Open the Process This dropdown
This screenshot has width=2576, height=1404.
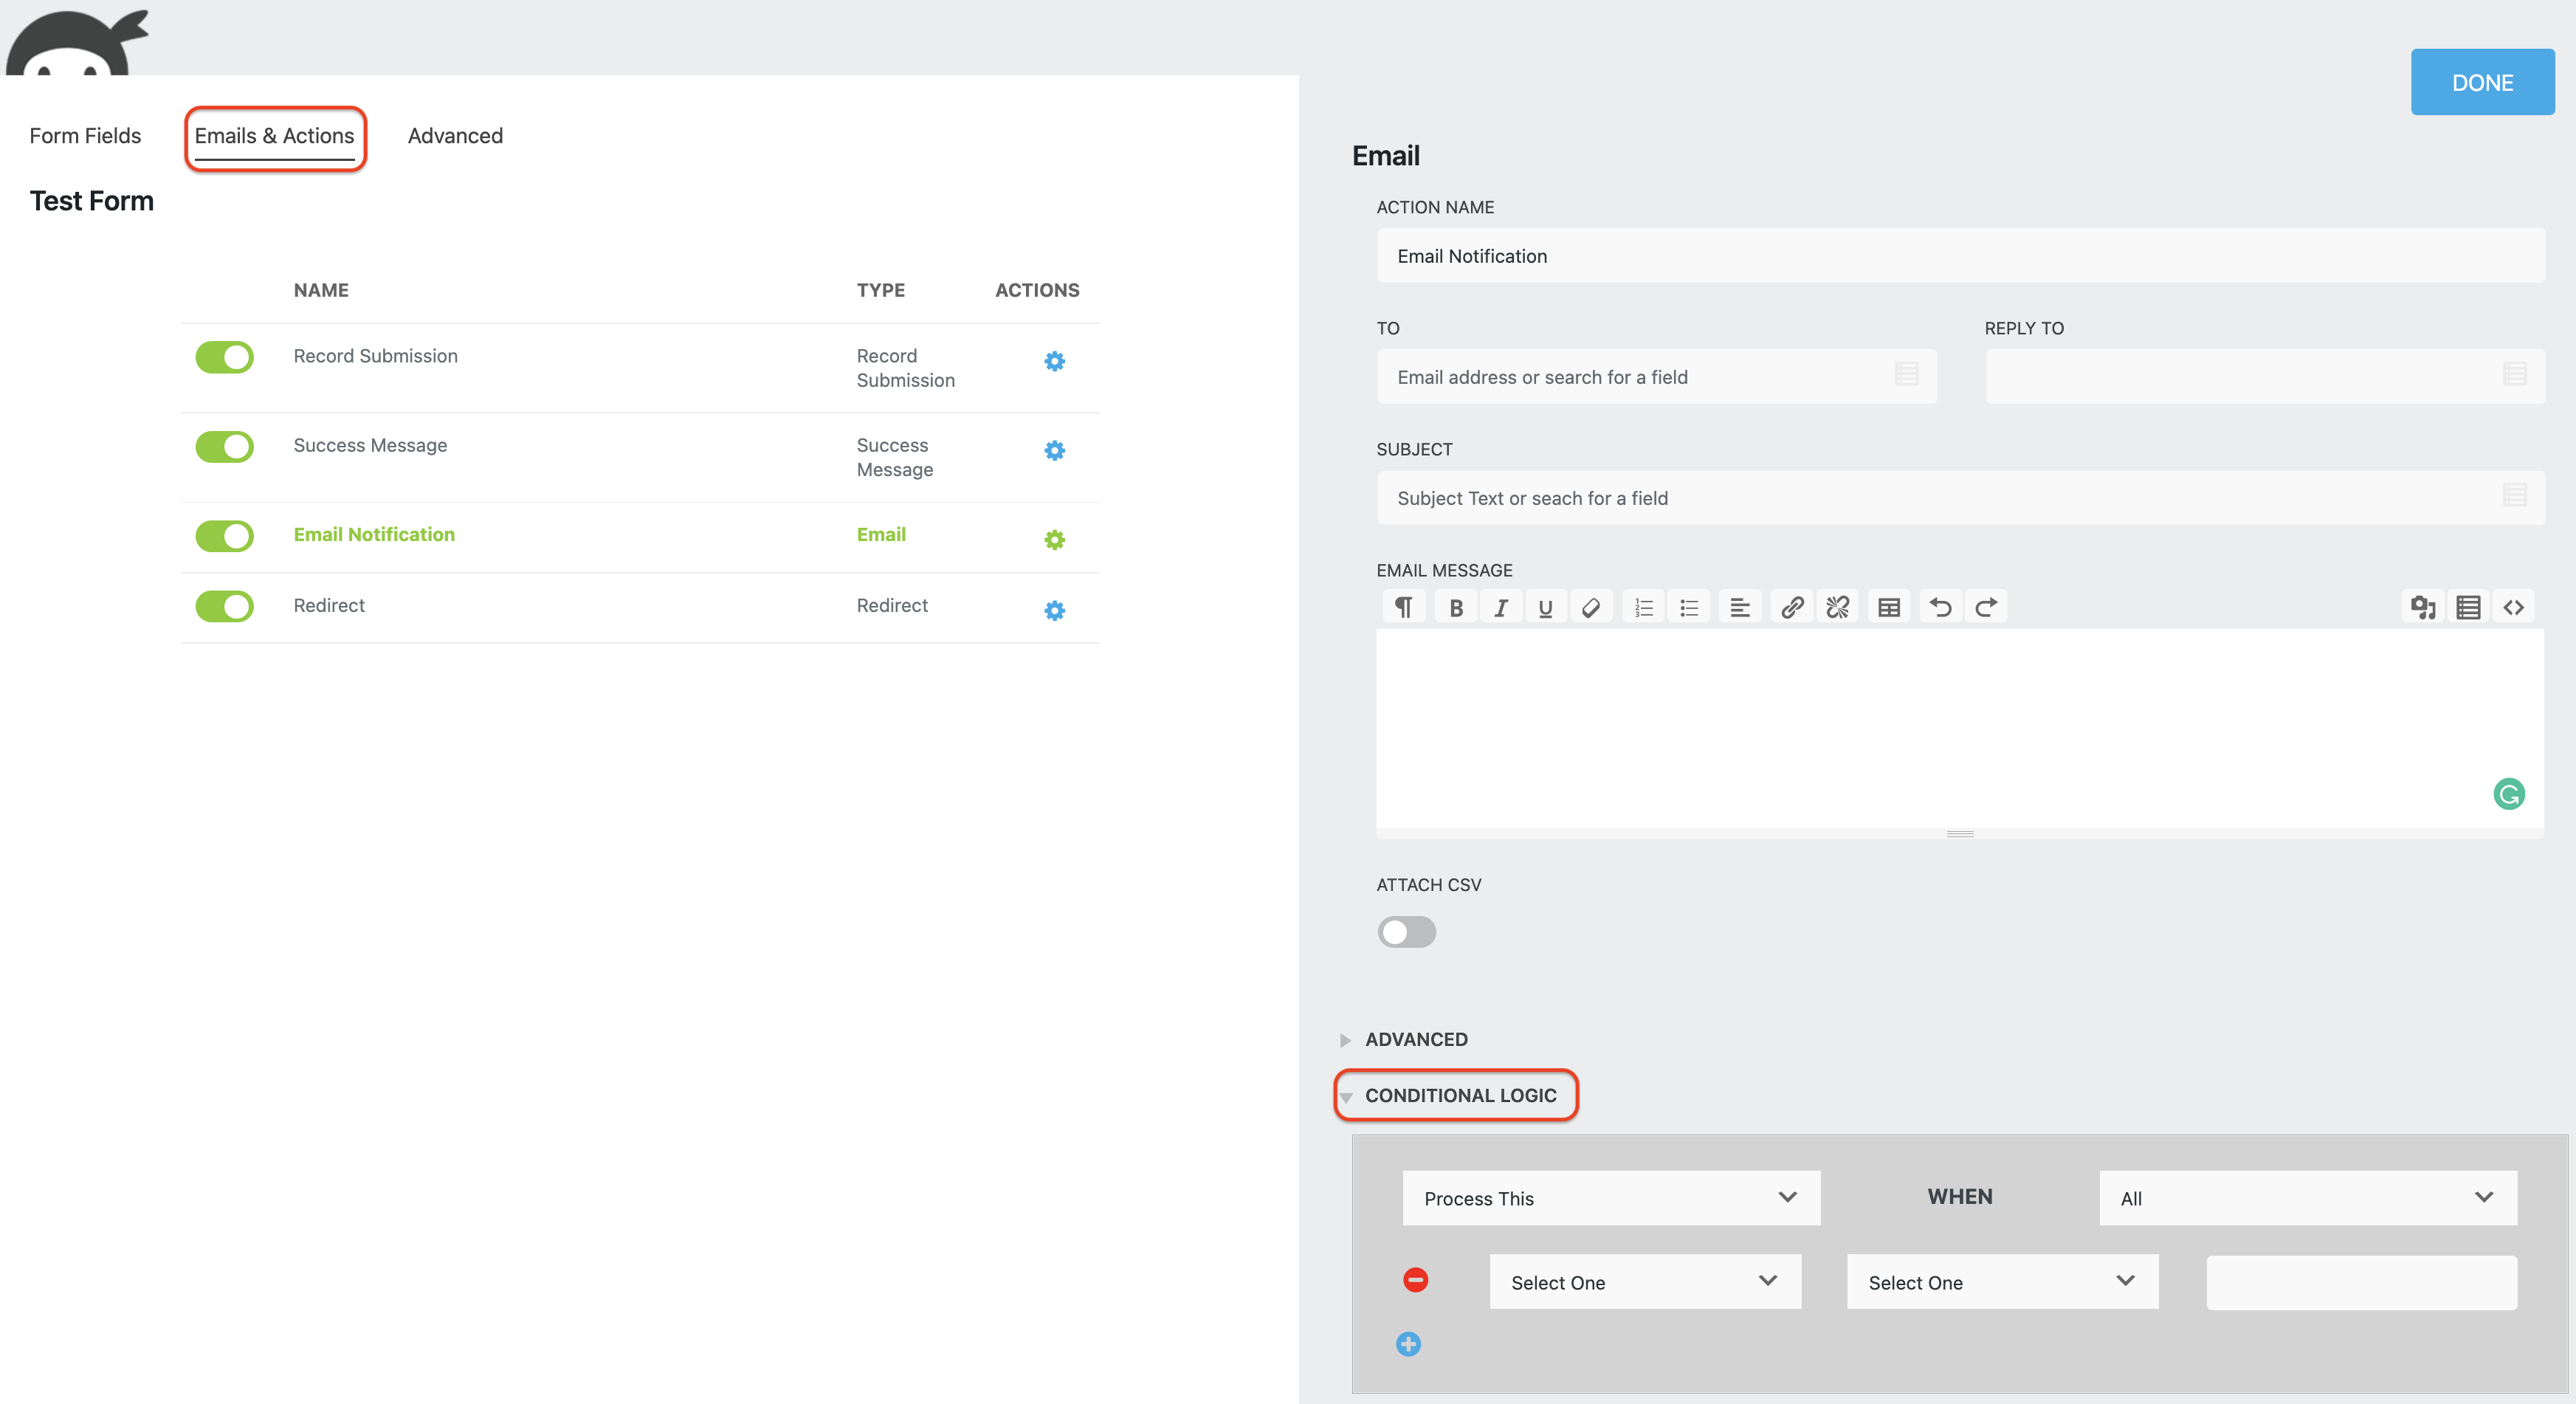(x=1610, y=1198)
